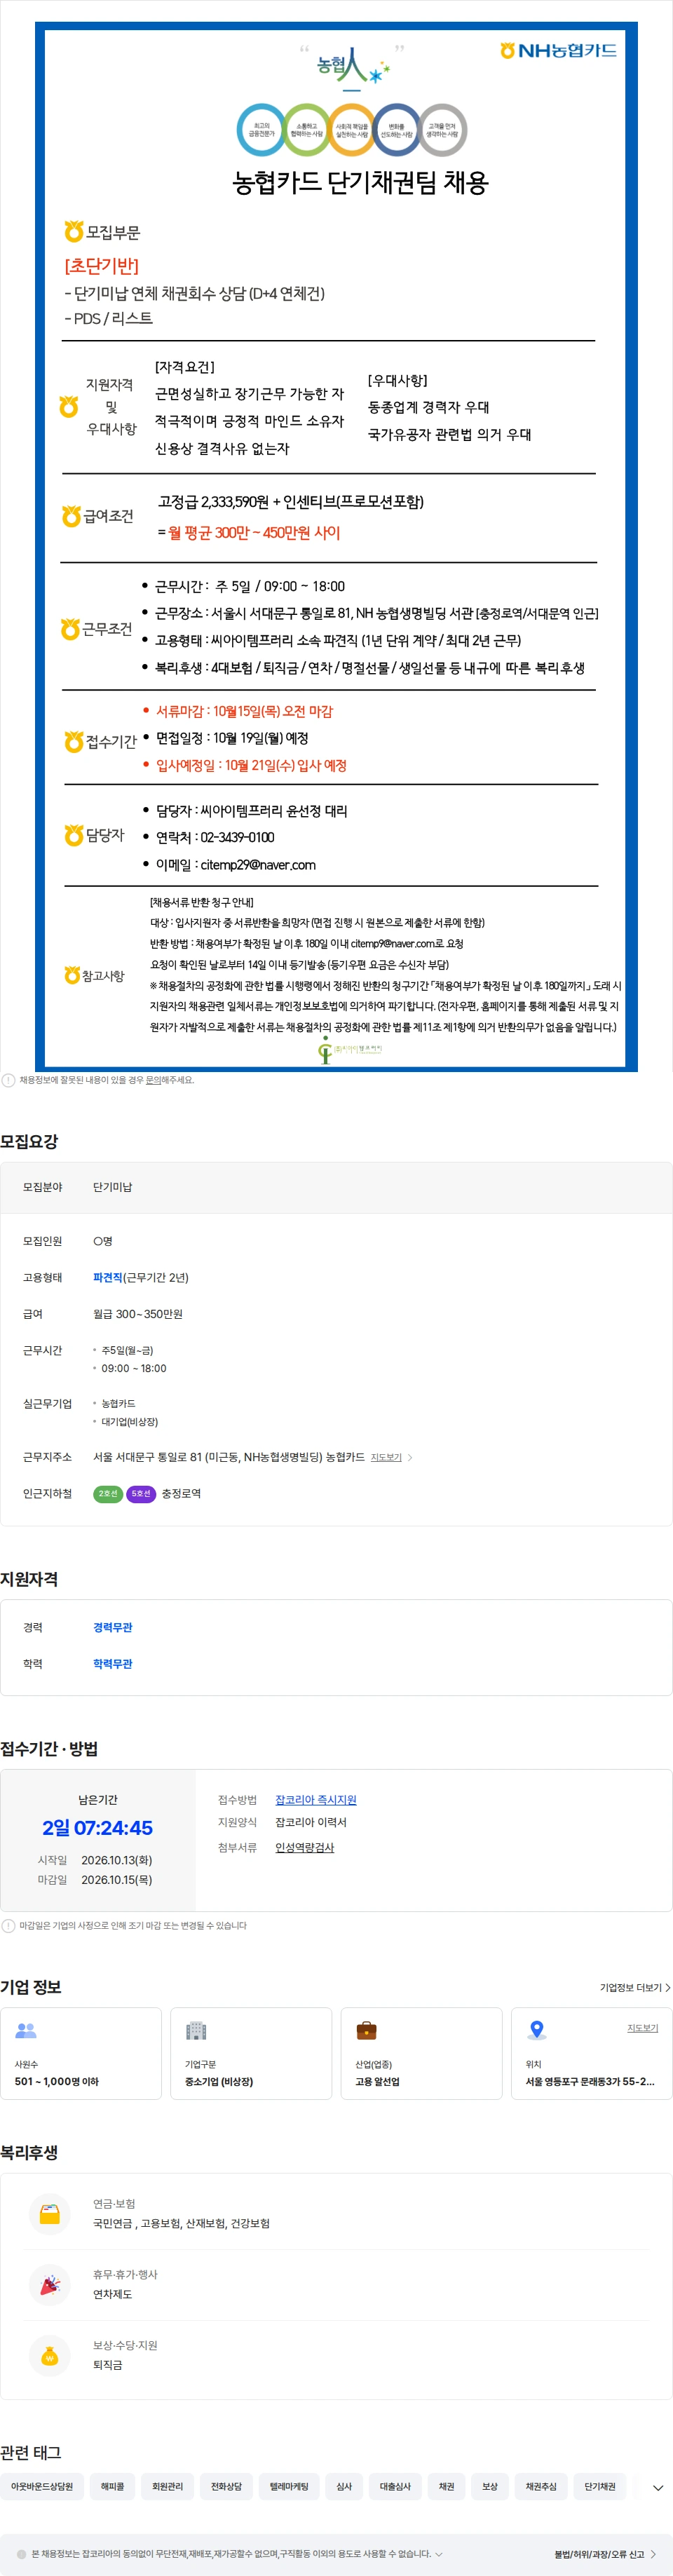Select the 회원관리 tag
Image resolution: width=673 pixels, height=2576 pixels.
[168, 2486]
